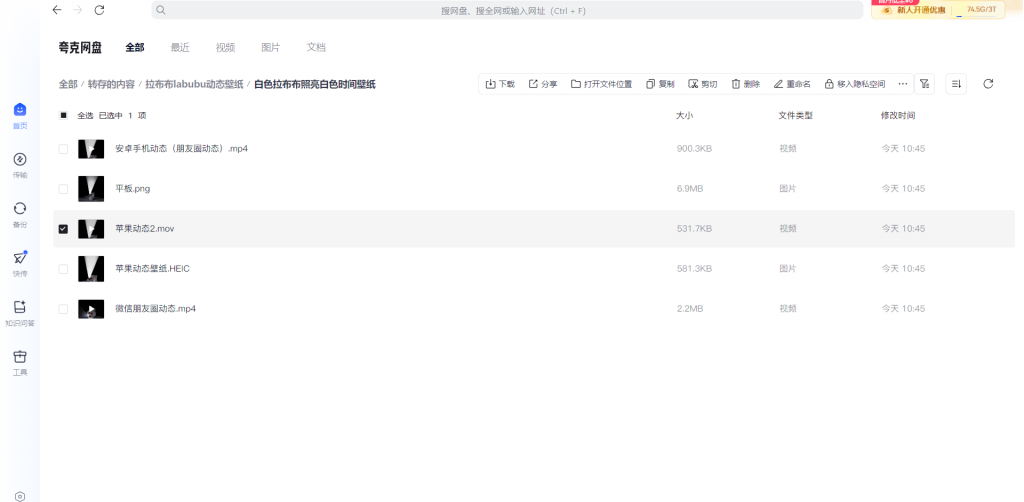Click 打开文件位置 in the toolbar

click(x=601, y=84)
